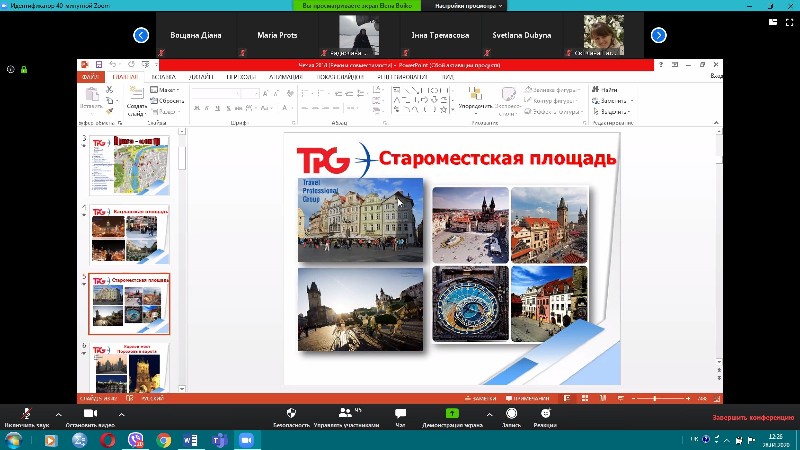Image resolution: width=800 pixels, height=450 pixels.
Task: Open the Zoom Chat panel
Action: (400, 413)
